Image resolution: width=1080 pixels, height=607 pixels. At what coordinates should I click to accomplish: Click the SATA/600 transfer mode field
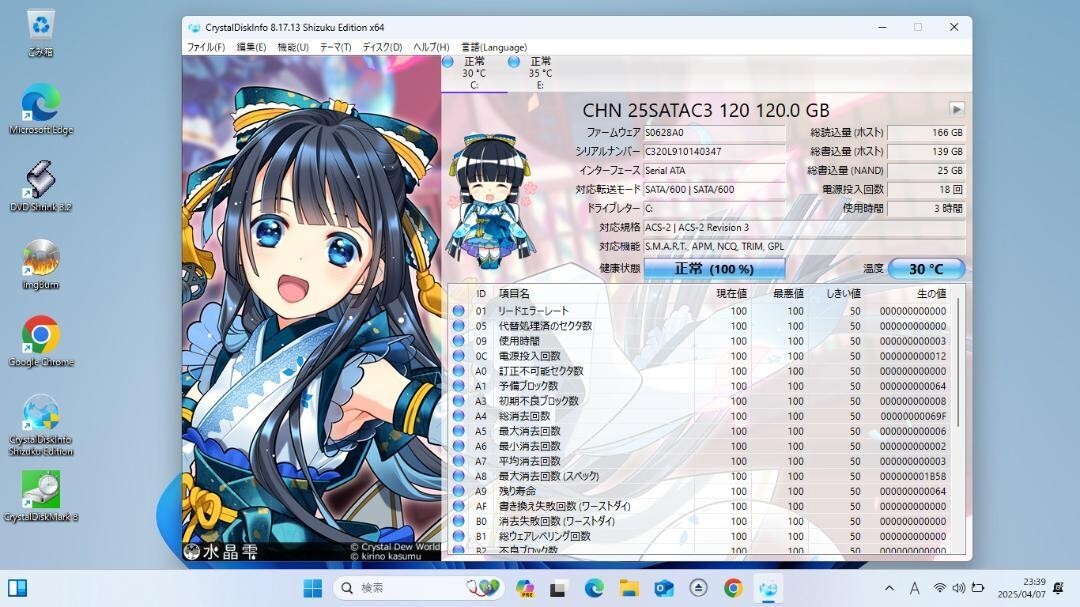714,189
